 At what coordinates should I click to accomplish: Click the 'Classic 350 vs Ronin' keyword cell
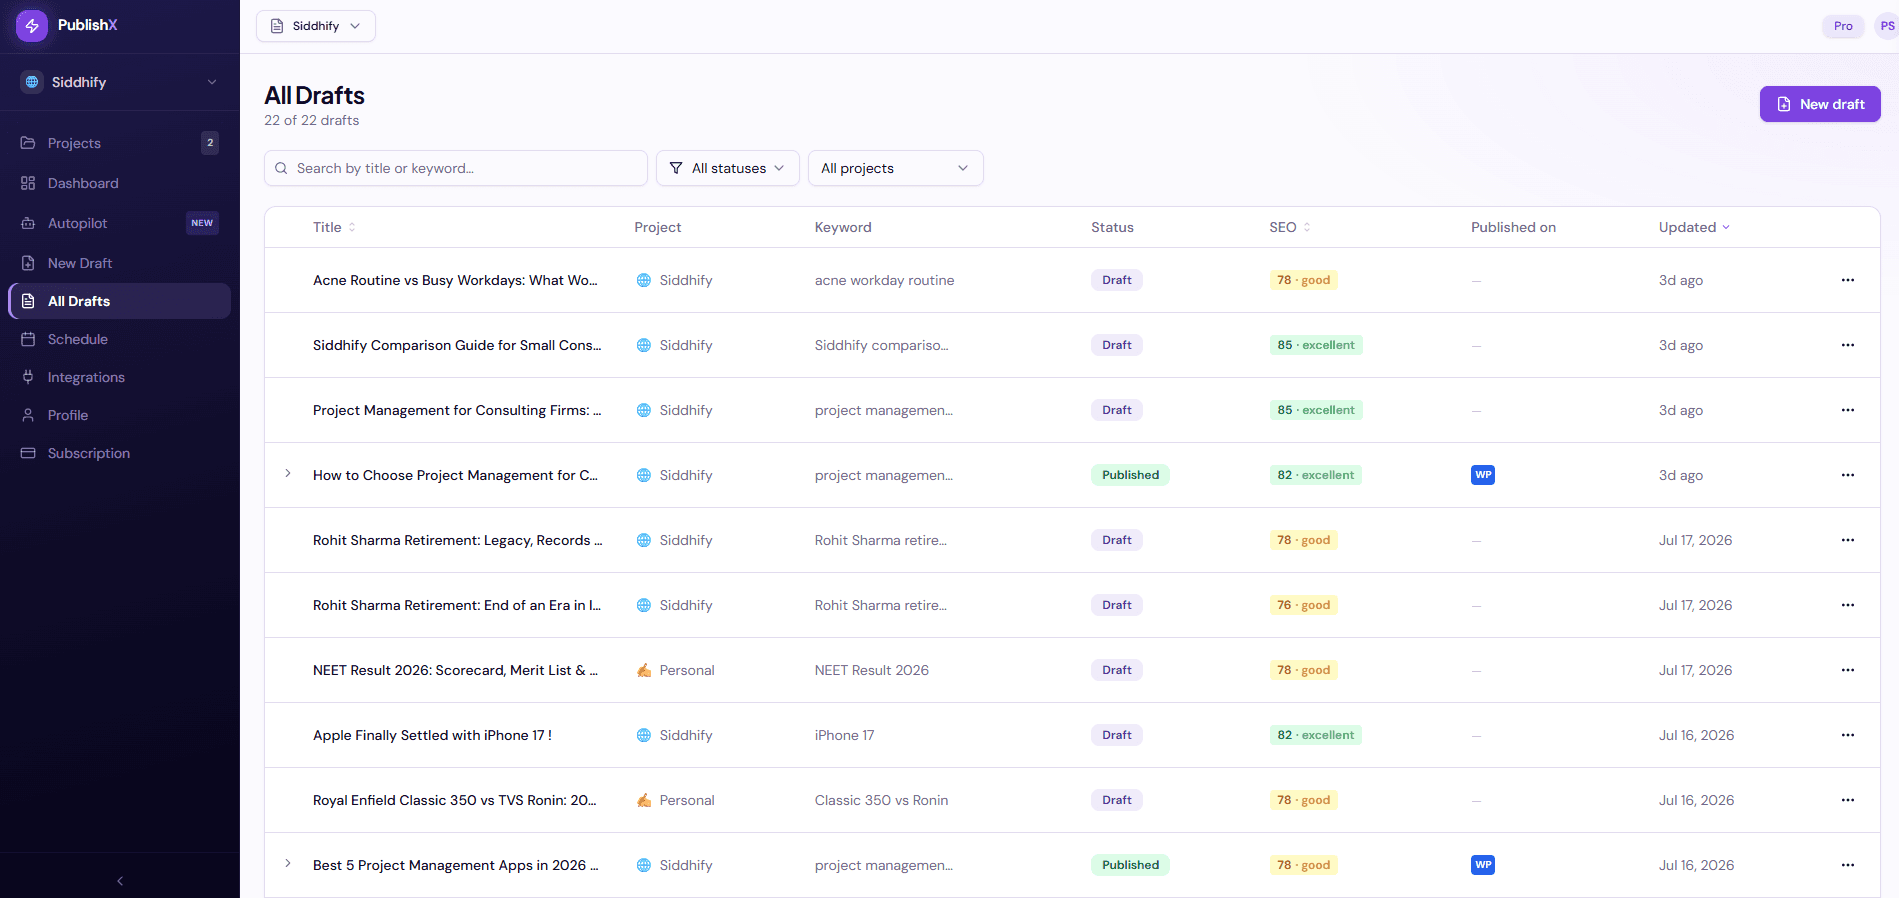(881, 800)
